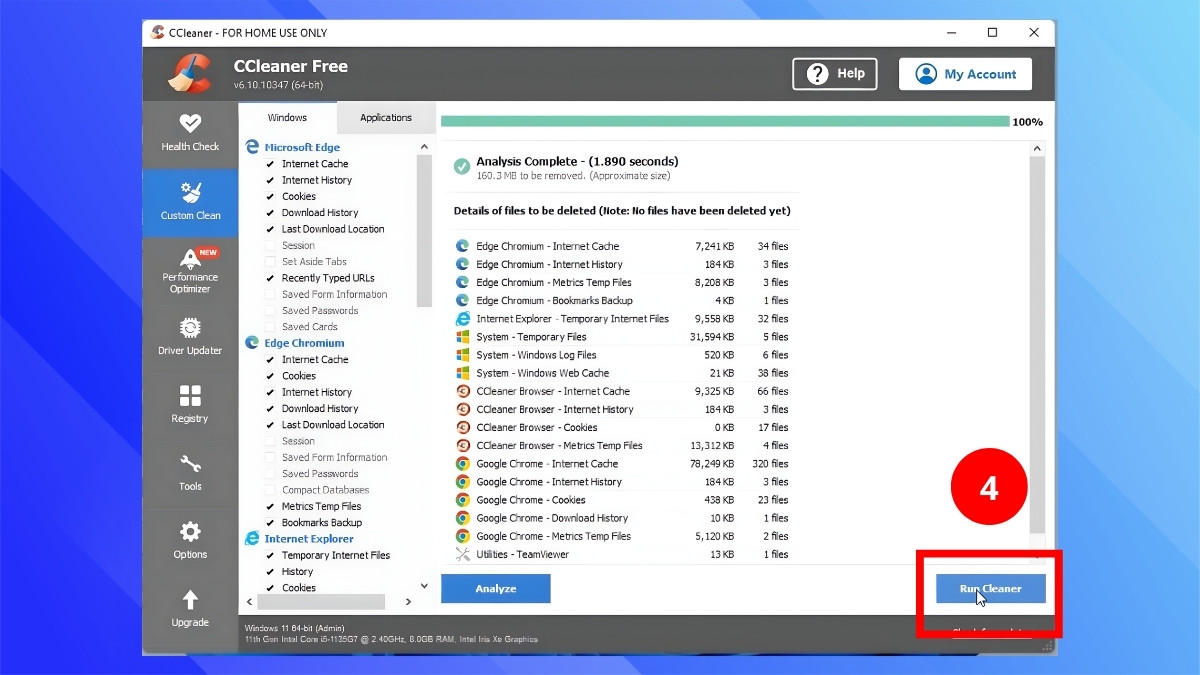View the 100% analysis progress bar
The width and height of the screenshot is (1200, 675).
click(x=727, y=120)
